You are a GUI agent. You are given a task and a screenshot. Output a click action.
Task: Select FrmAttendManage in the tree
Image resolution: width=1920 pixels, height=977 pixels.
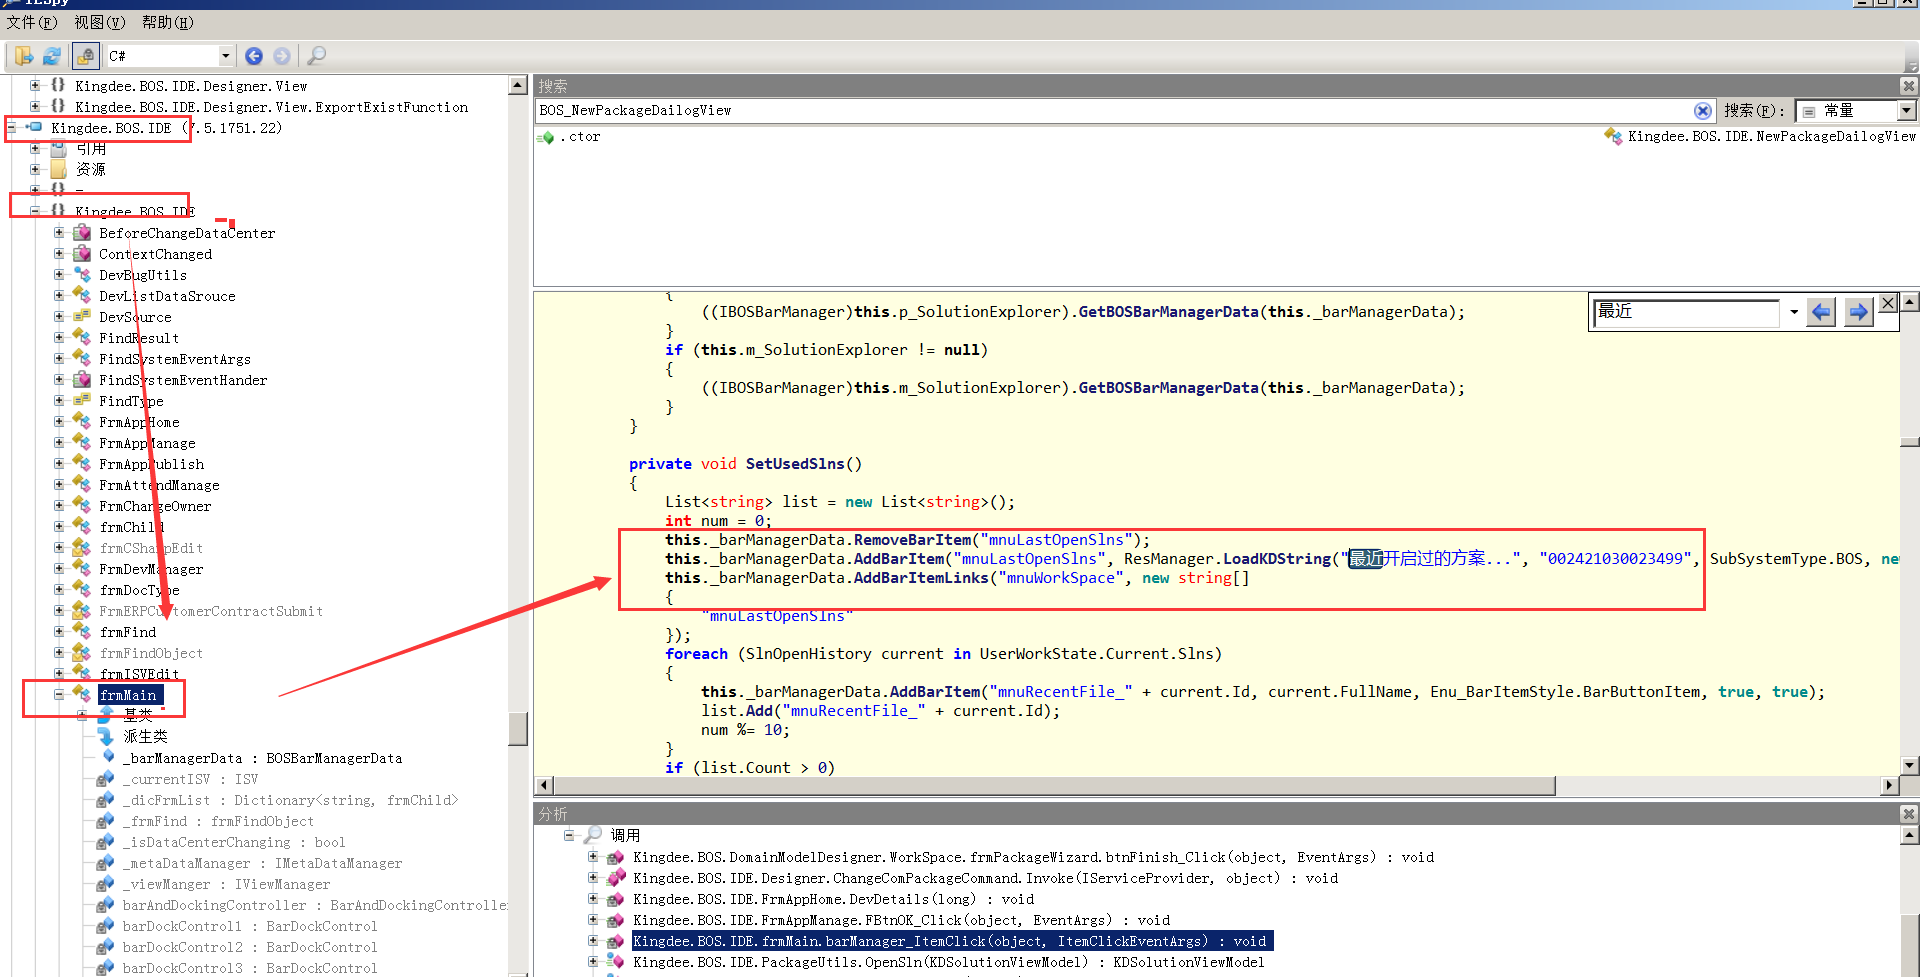coord(159,485)
